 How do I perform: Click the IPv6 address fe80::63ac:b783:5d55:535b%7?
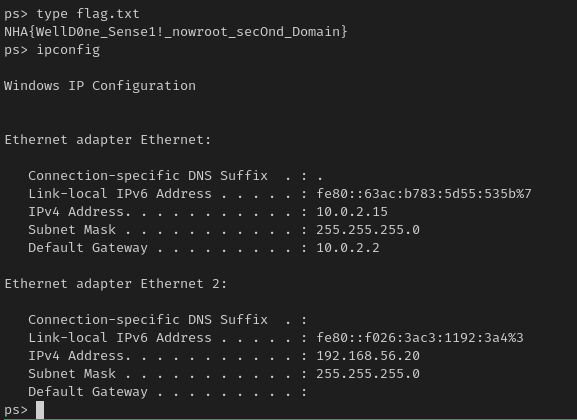pyautogui.click(x=424, y=194)
